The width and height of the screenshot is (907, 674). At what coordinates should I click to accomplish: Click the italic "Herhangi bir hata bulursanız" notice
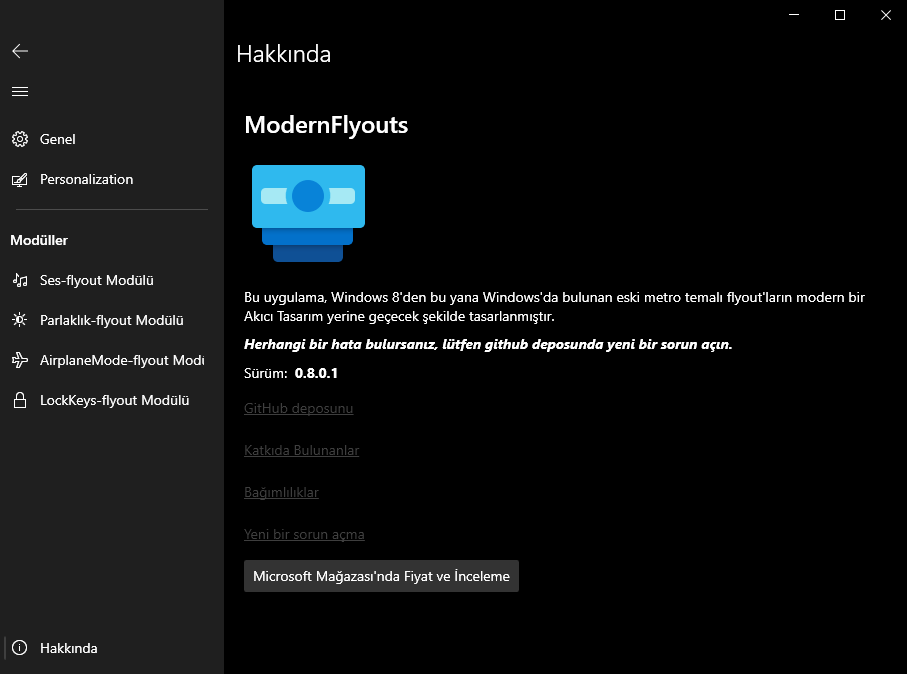pos(488,344)
